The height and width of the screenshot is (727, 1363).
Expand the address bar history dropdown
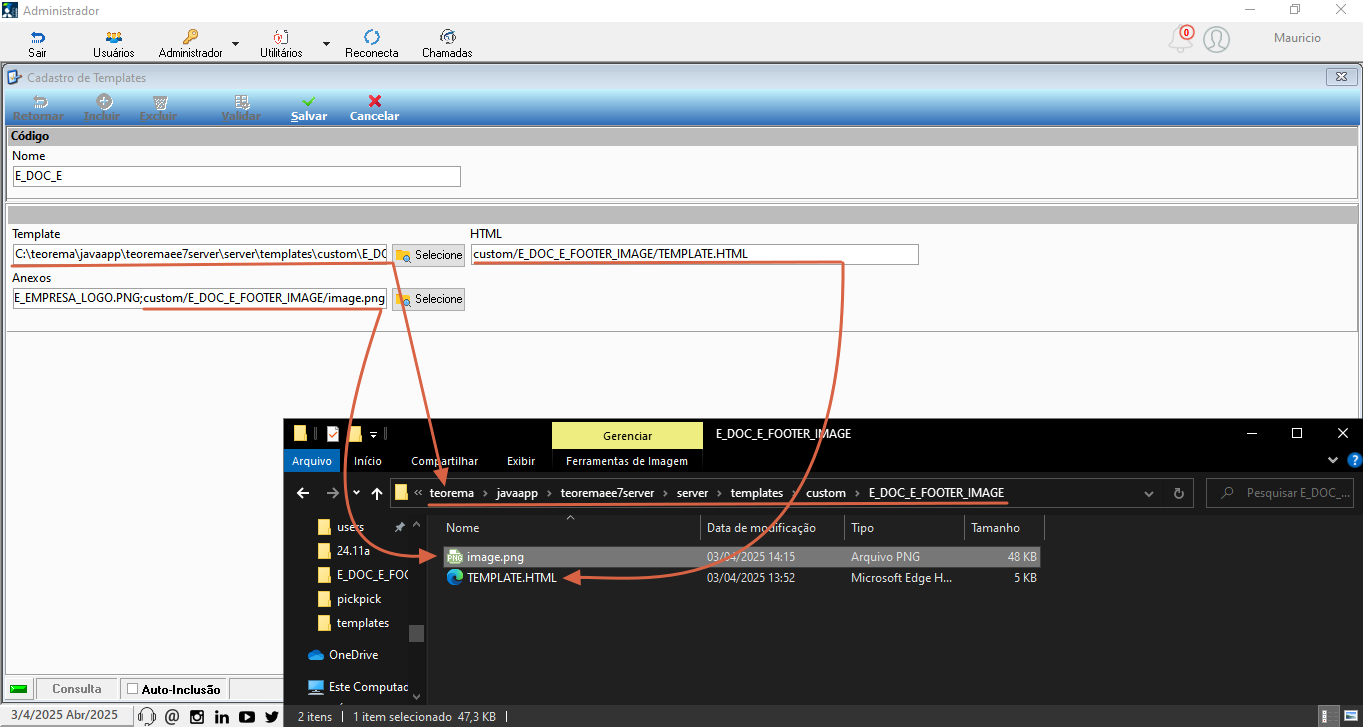pyautogui.click(x=1149, y=493)
